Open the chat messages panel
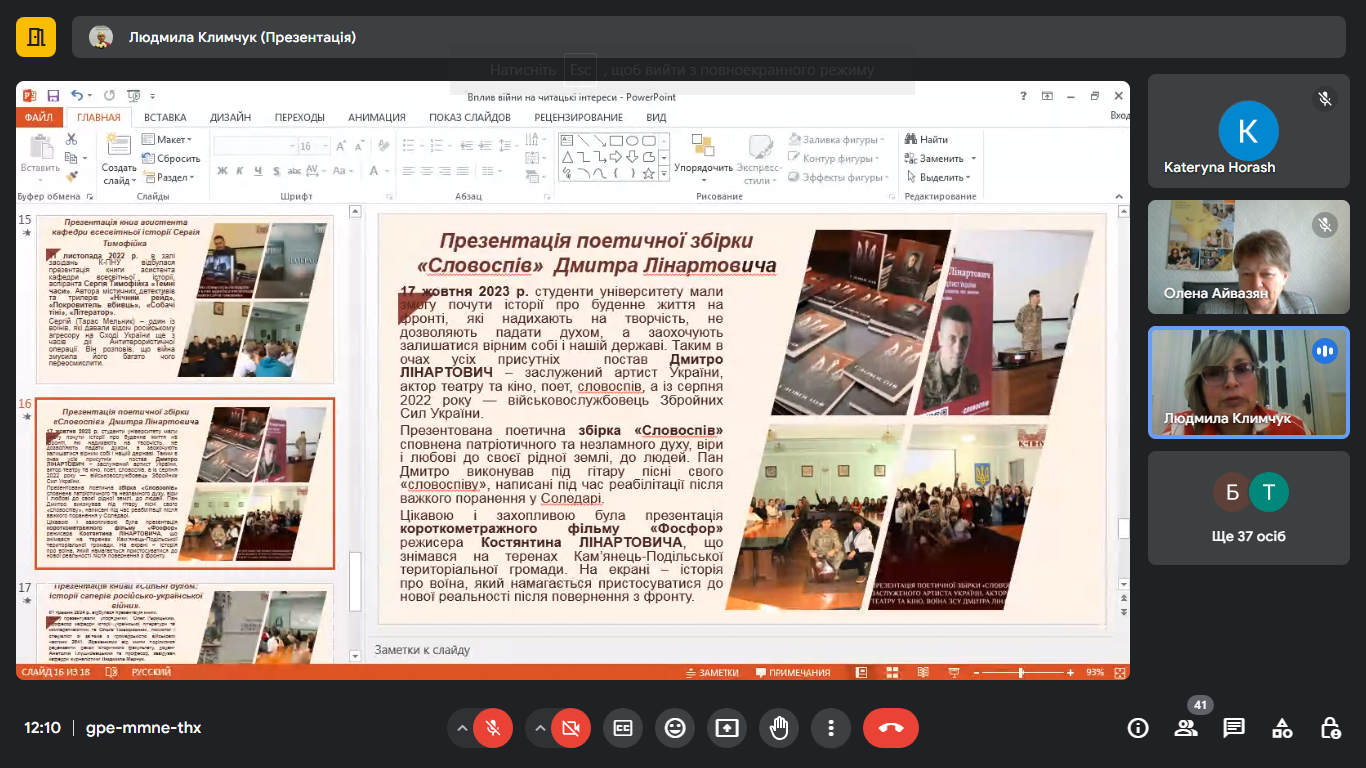 (1234, 728)
